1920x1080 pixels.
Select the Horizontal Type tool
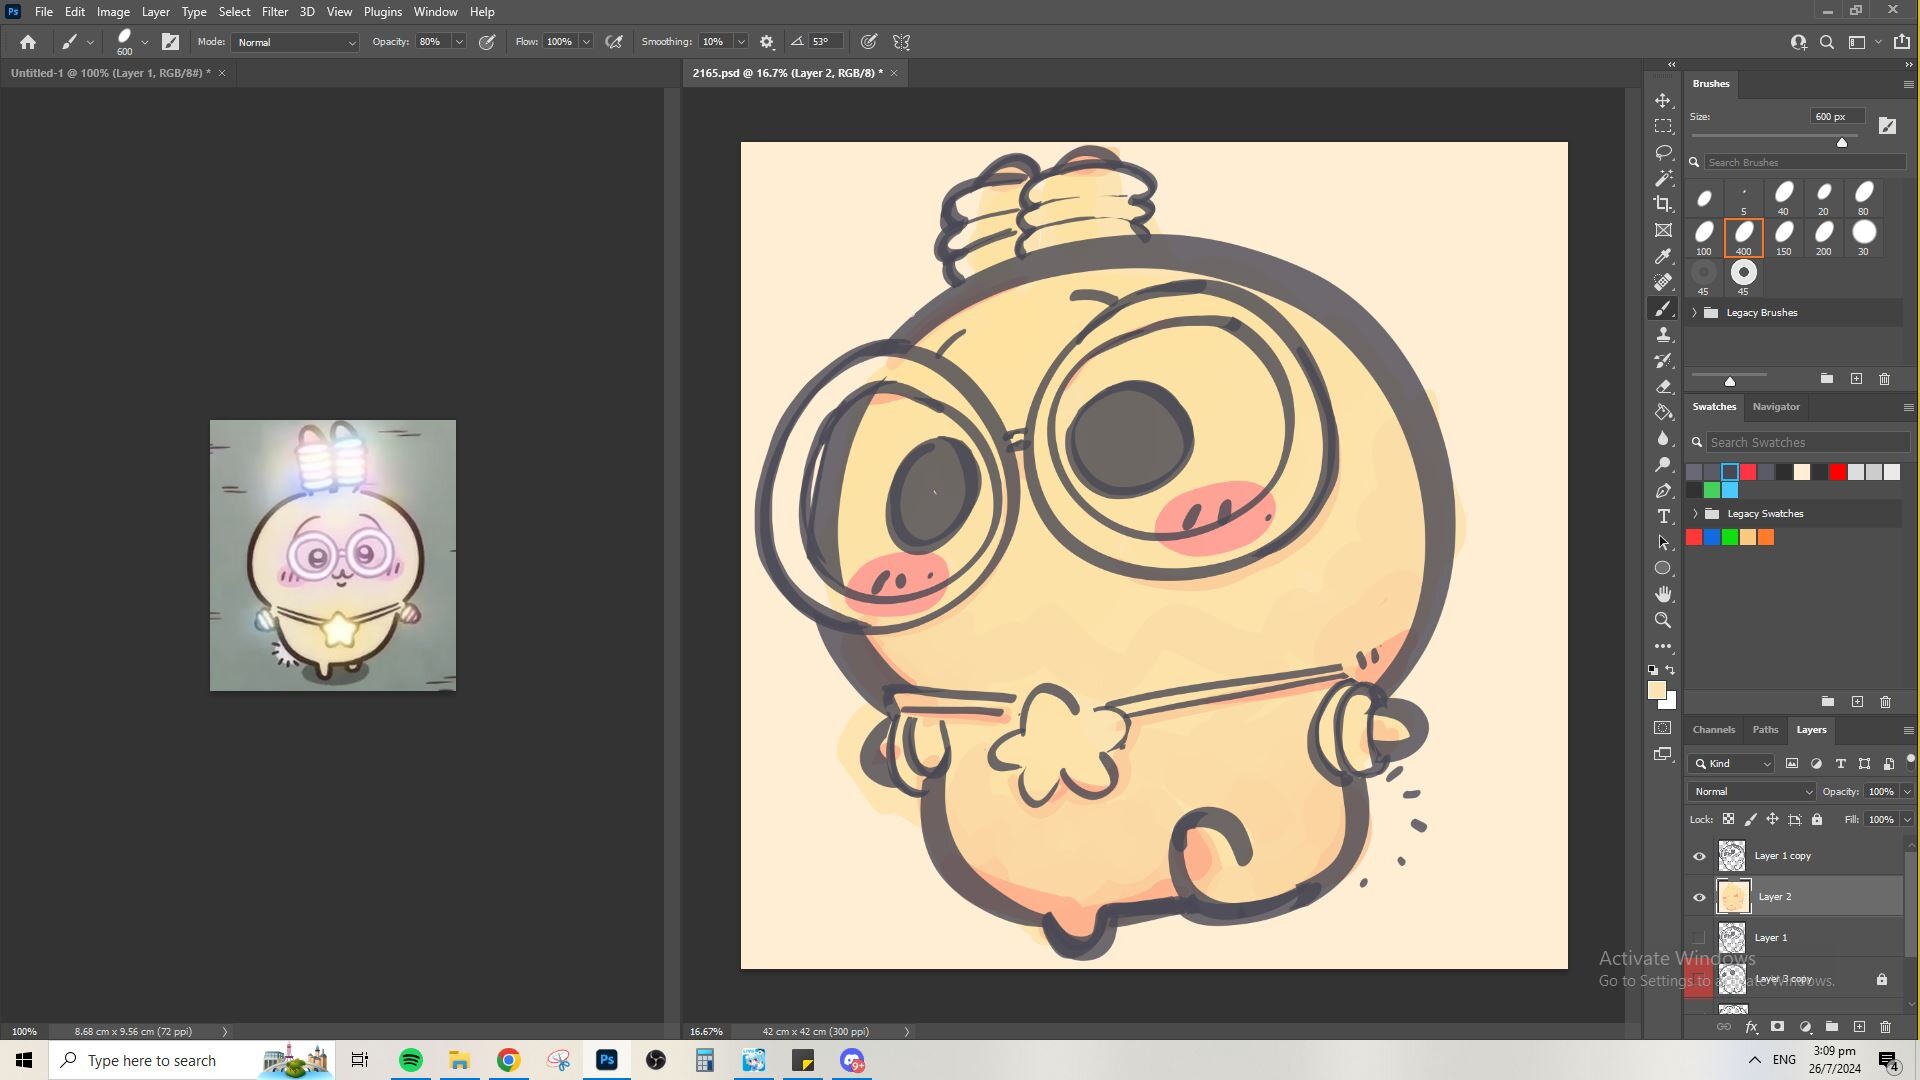tap(1663, 517)
